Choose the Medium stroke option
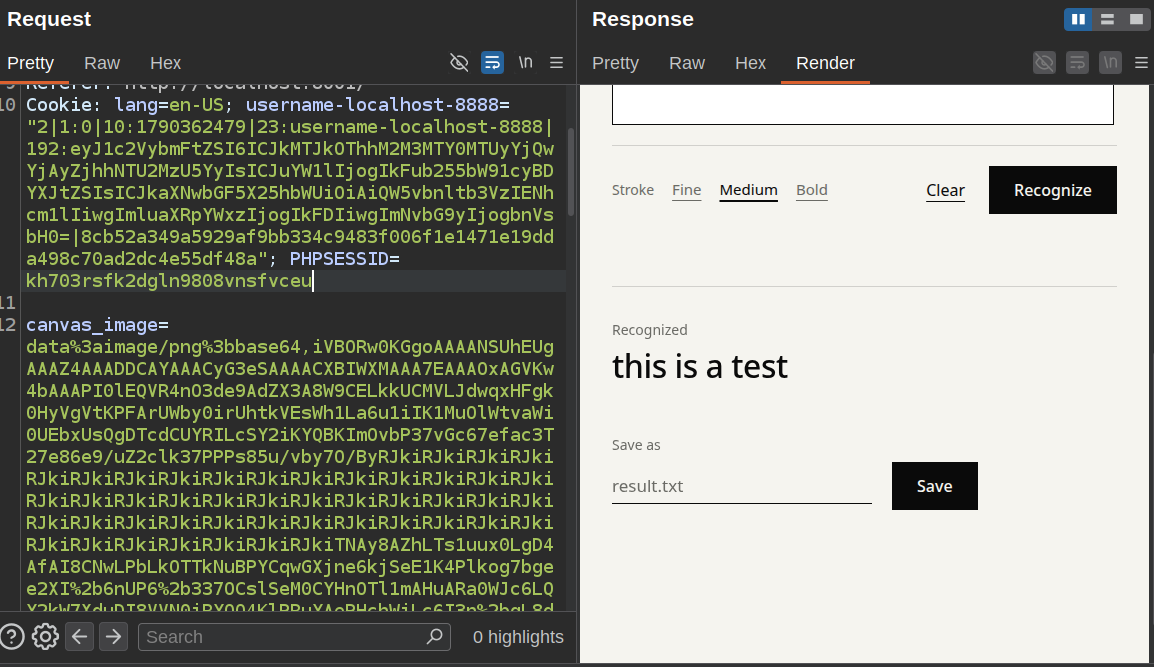The image size is (1154, 667). coord(748,190)
